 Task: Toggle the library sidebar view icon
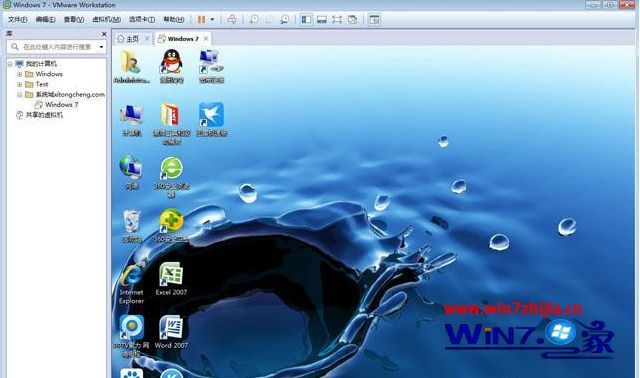pyautogui.click(x=306, y=19)
